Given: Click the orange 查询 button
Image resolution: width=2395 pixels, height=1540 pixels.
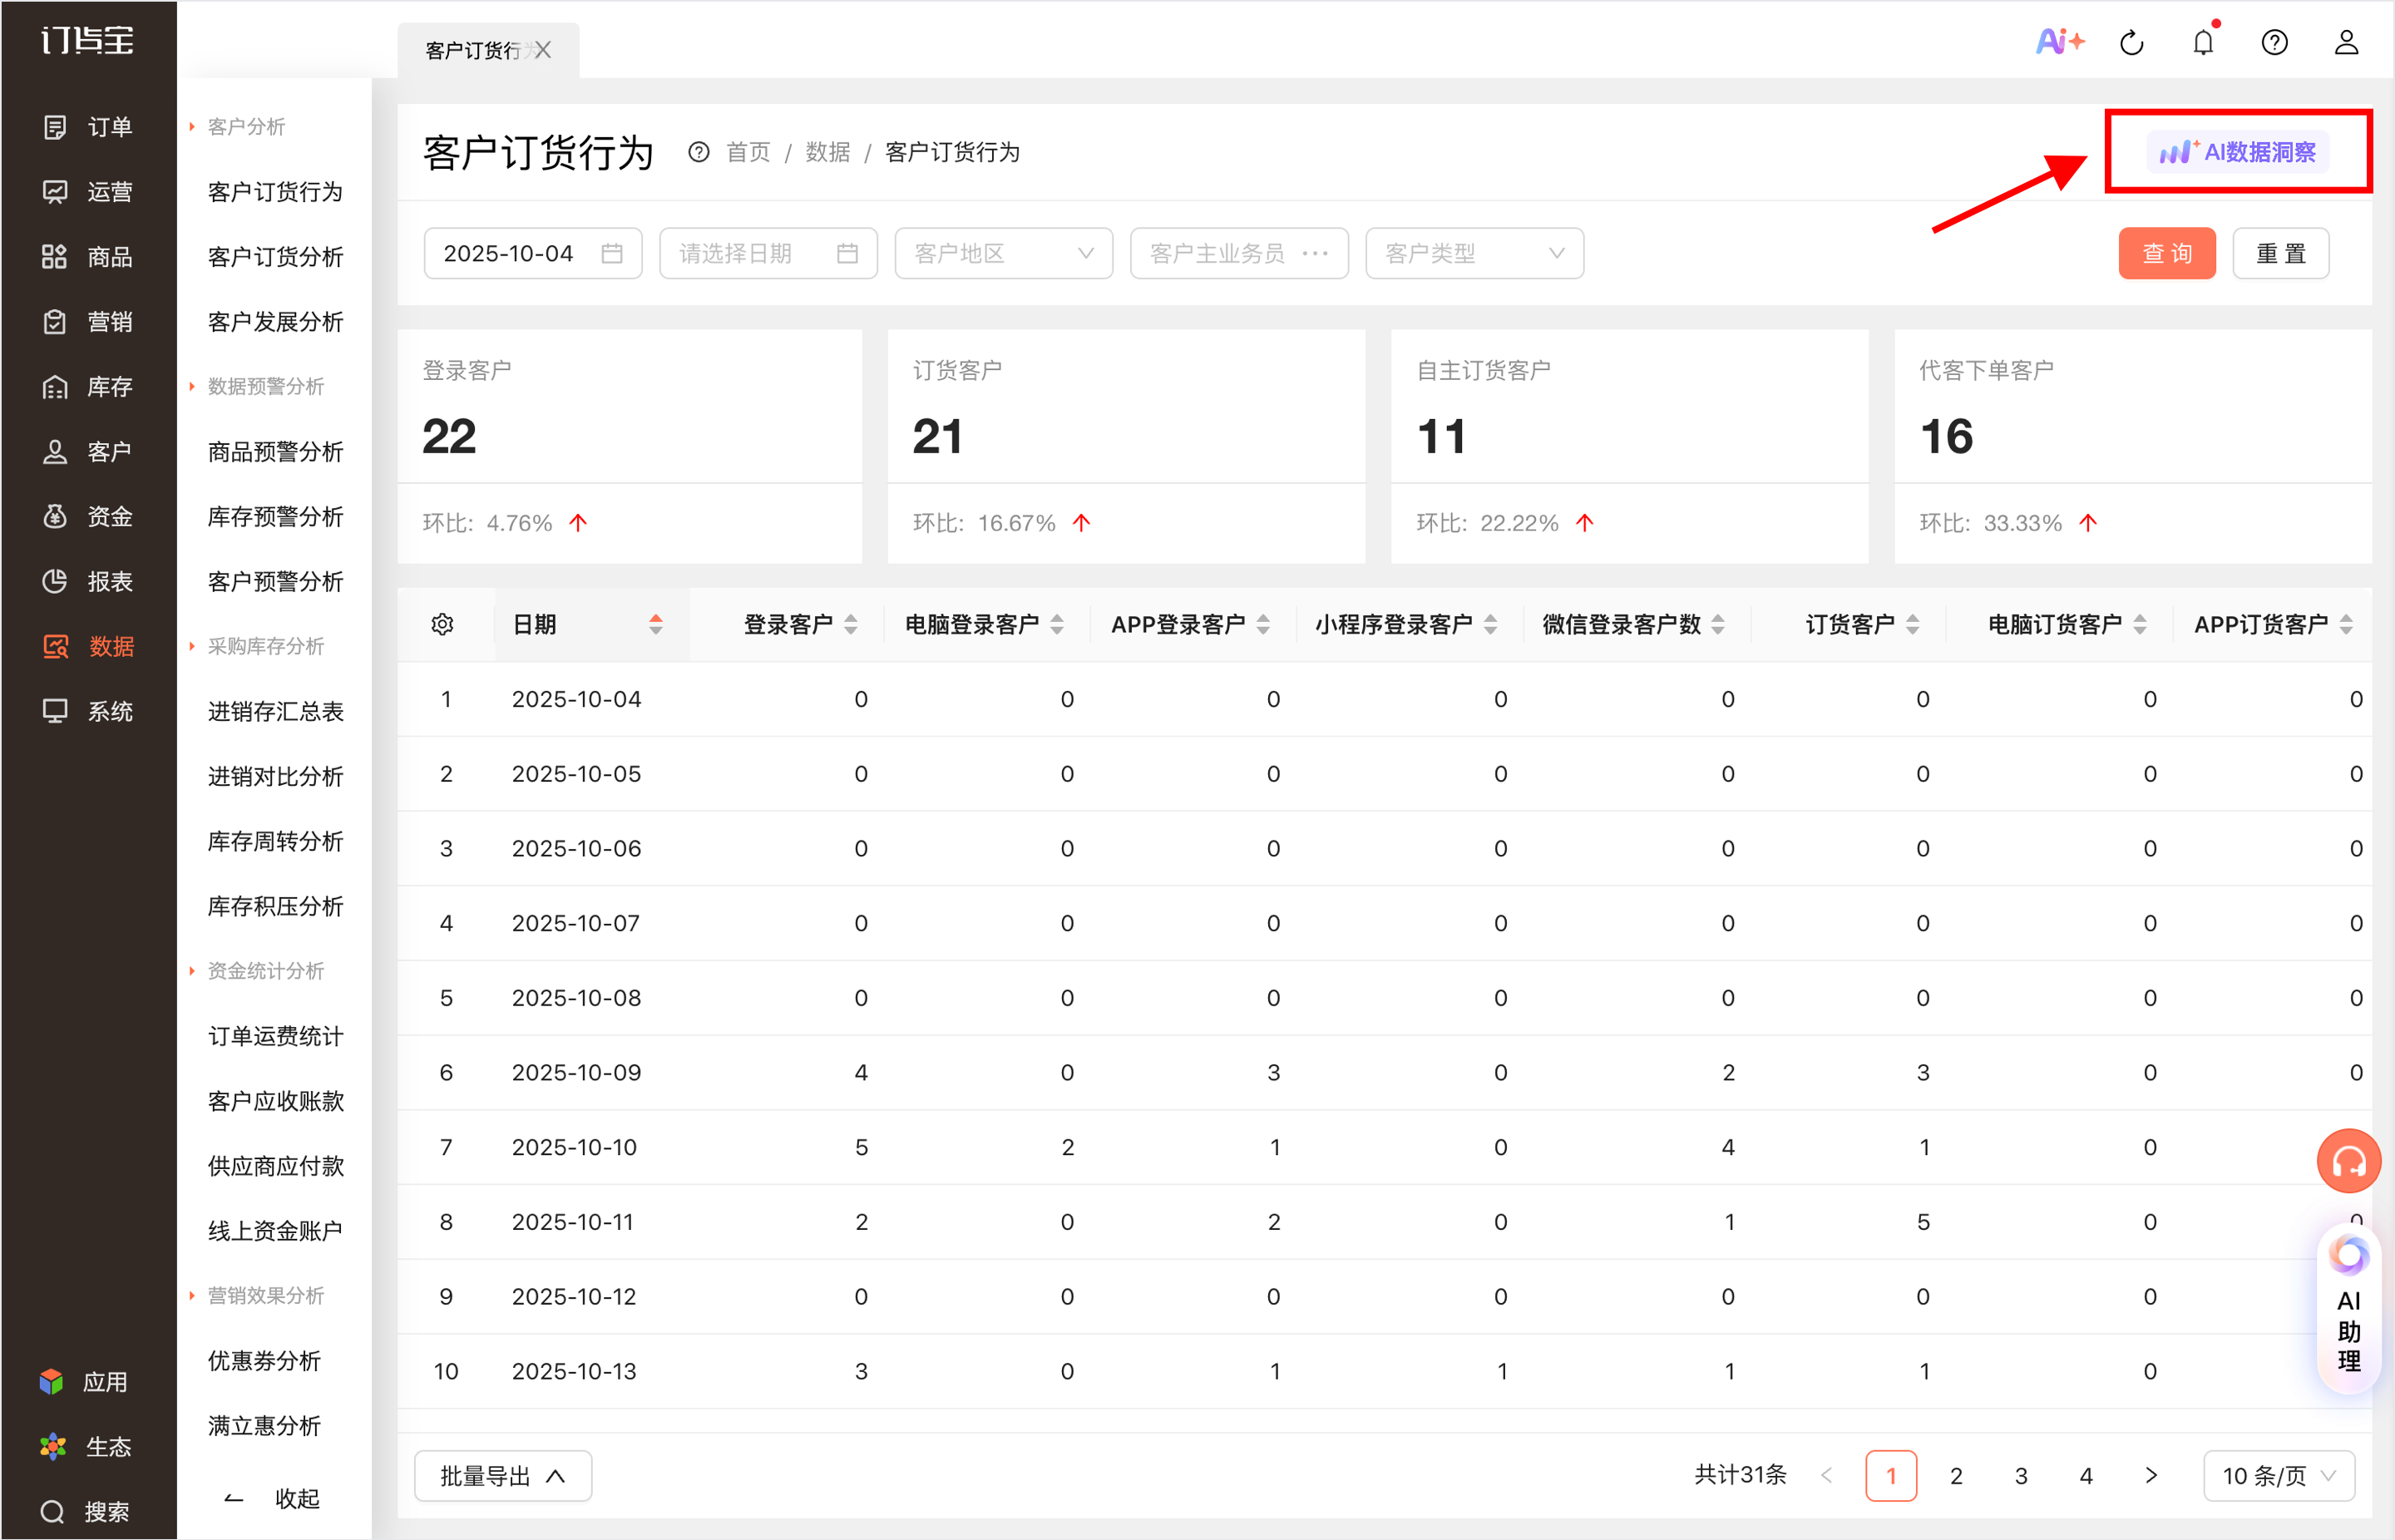Looking at the screenshot, I should pyautogui.click(x=2166, y=254).
